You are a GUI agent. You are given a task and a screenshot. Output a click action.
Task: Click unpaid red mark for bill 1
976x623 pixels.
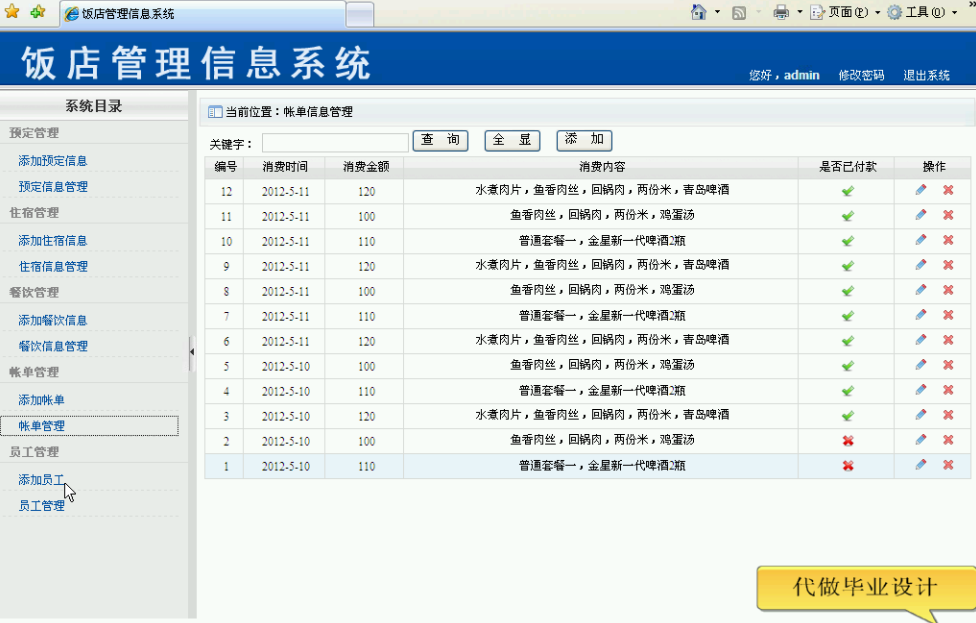[848, 466]
